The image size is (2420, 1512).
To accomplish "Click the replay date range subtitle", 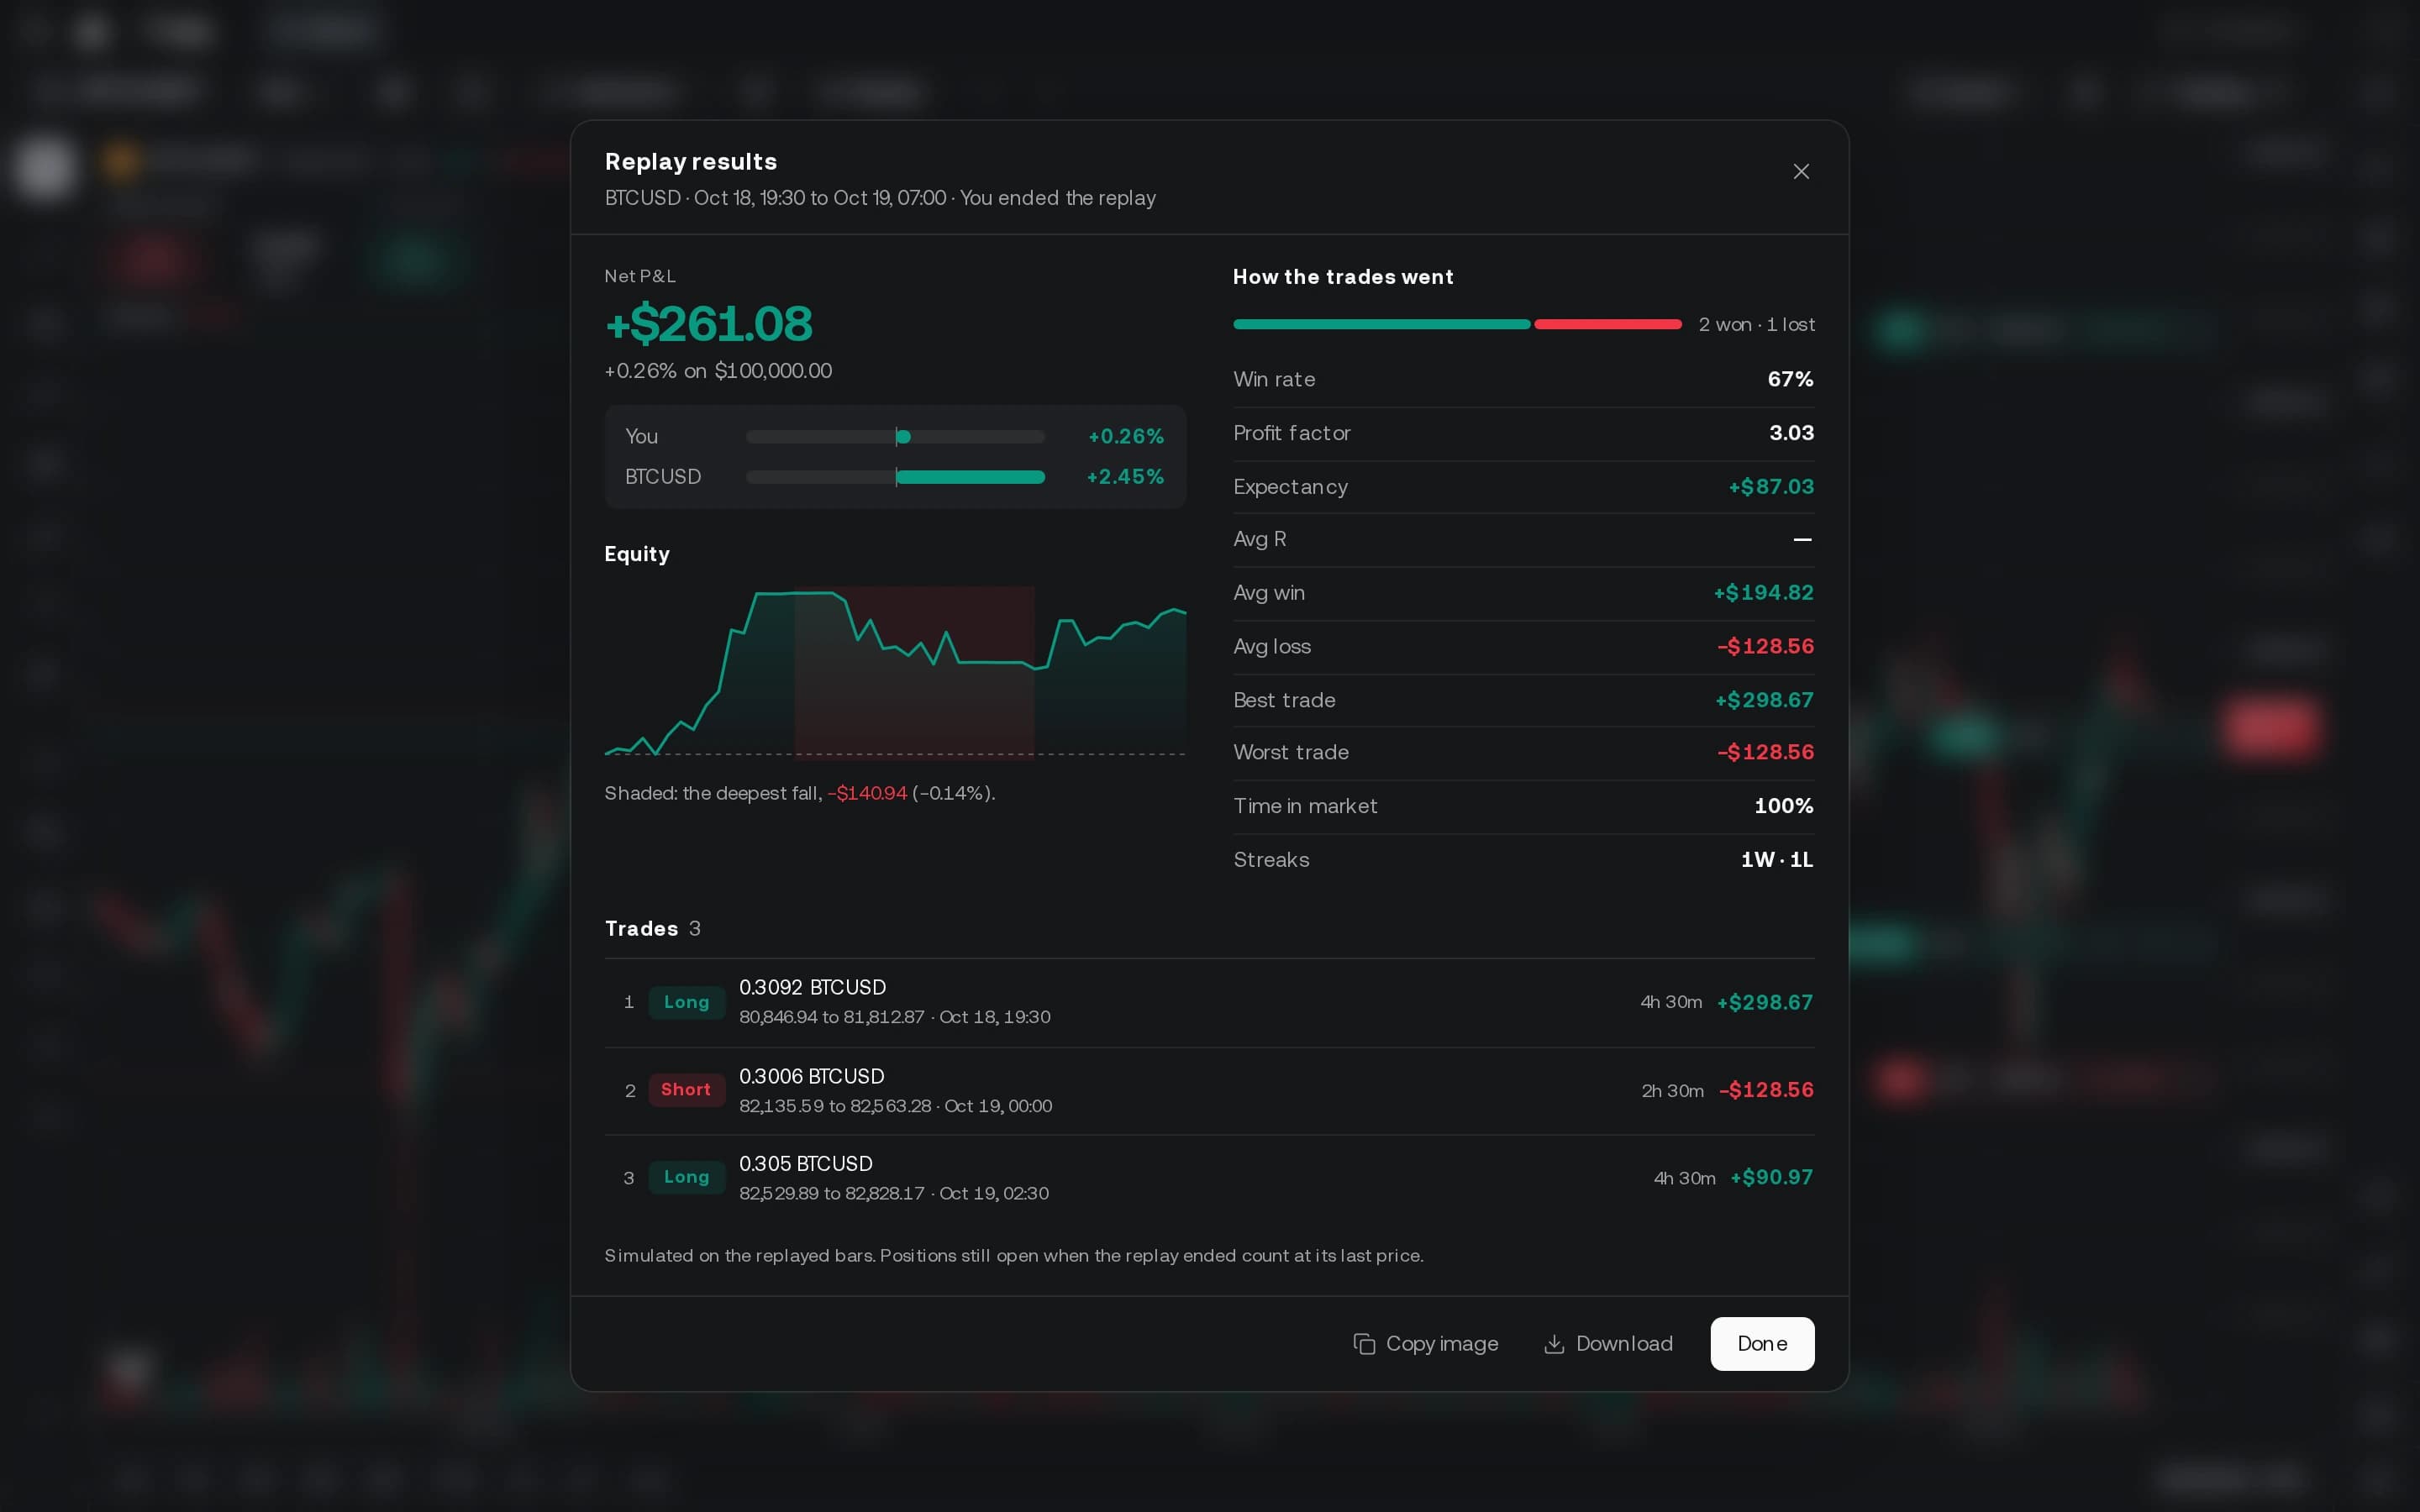I will pyautogui.click(x=880, y=198).
